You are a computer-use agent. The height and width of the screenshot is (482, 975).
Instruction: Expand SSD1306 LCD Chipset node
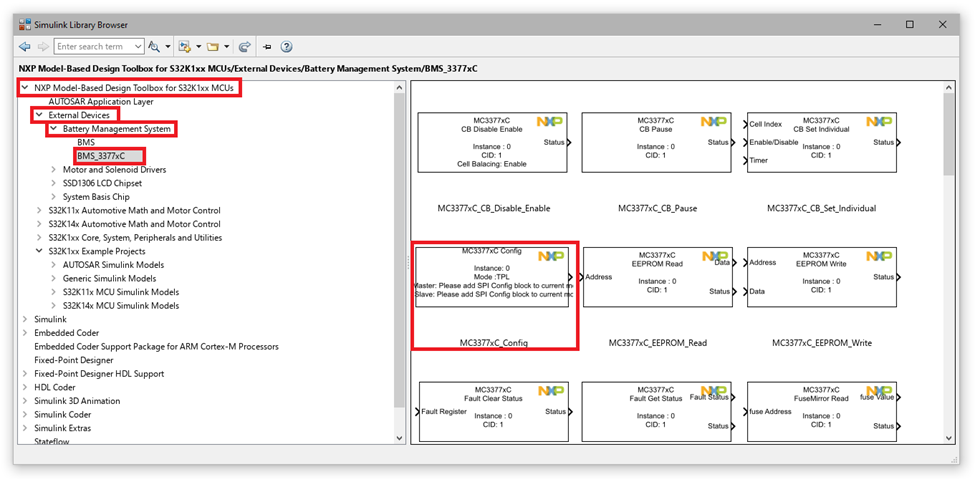point(53,183)
